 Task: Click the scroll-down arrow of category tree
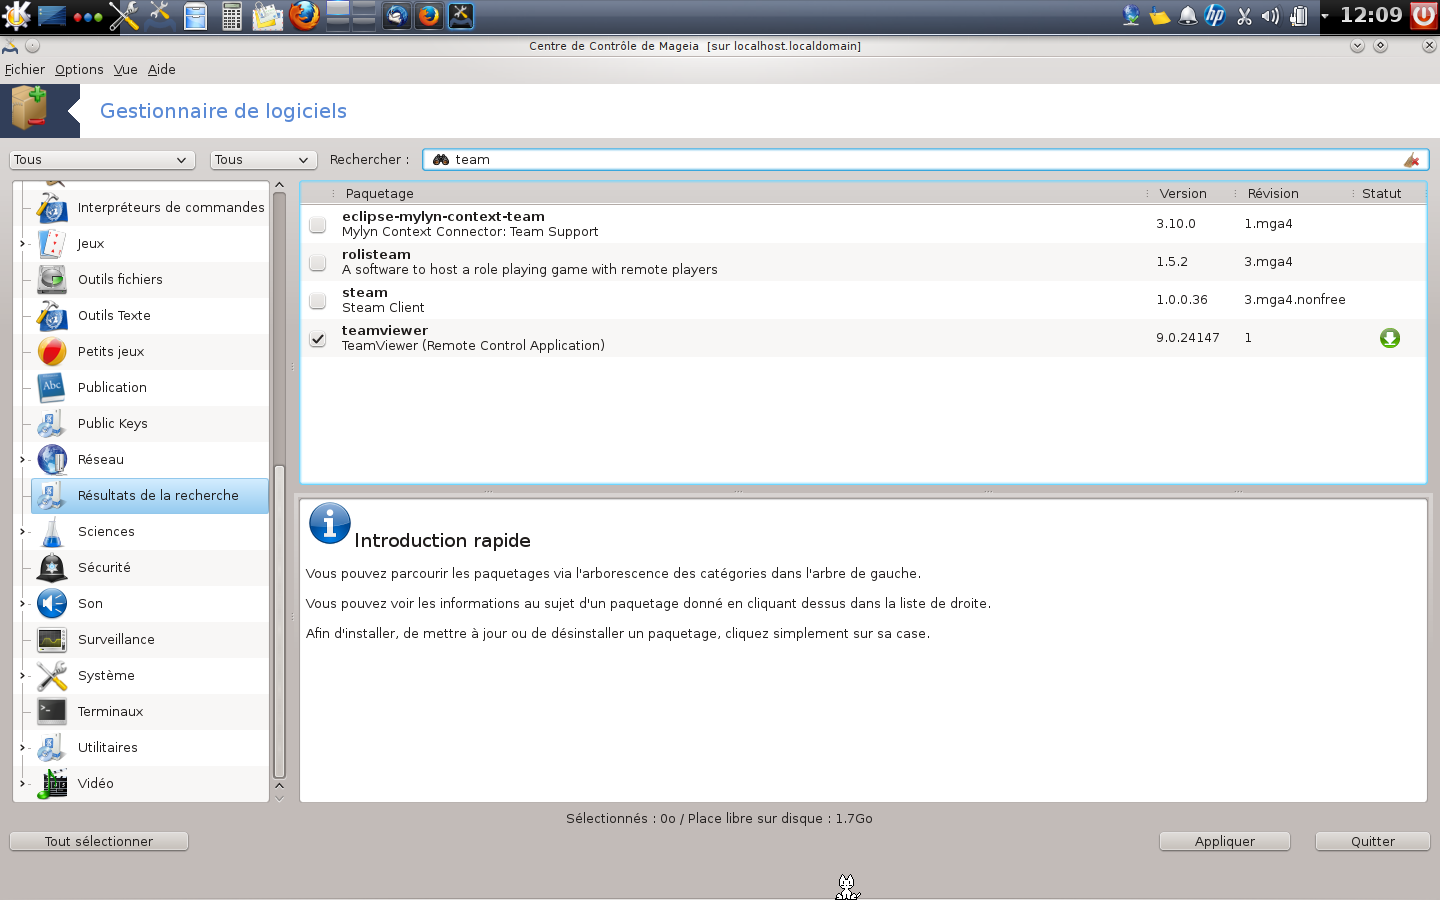click(280, 797)
